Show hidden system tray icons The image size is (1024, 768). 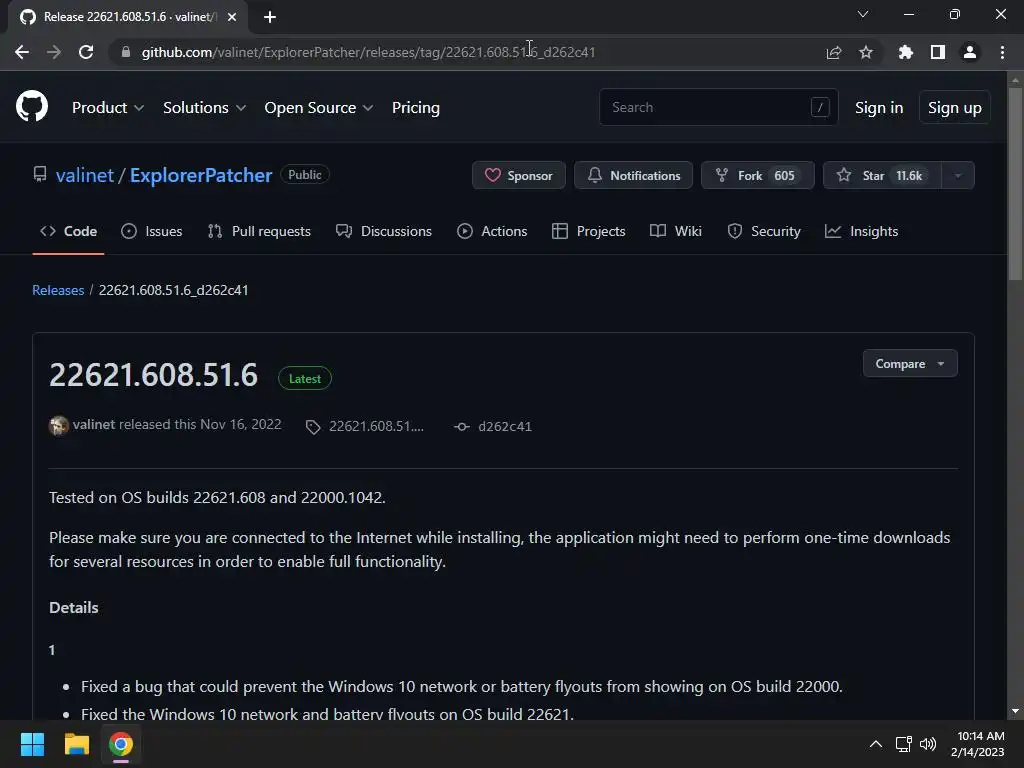[876, 744]
